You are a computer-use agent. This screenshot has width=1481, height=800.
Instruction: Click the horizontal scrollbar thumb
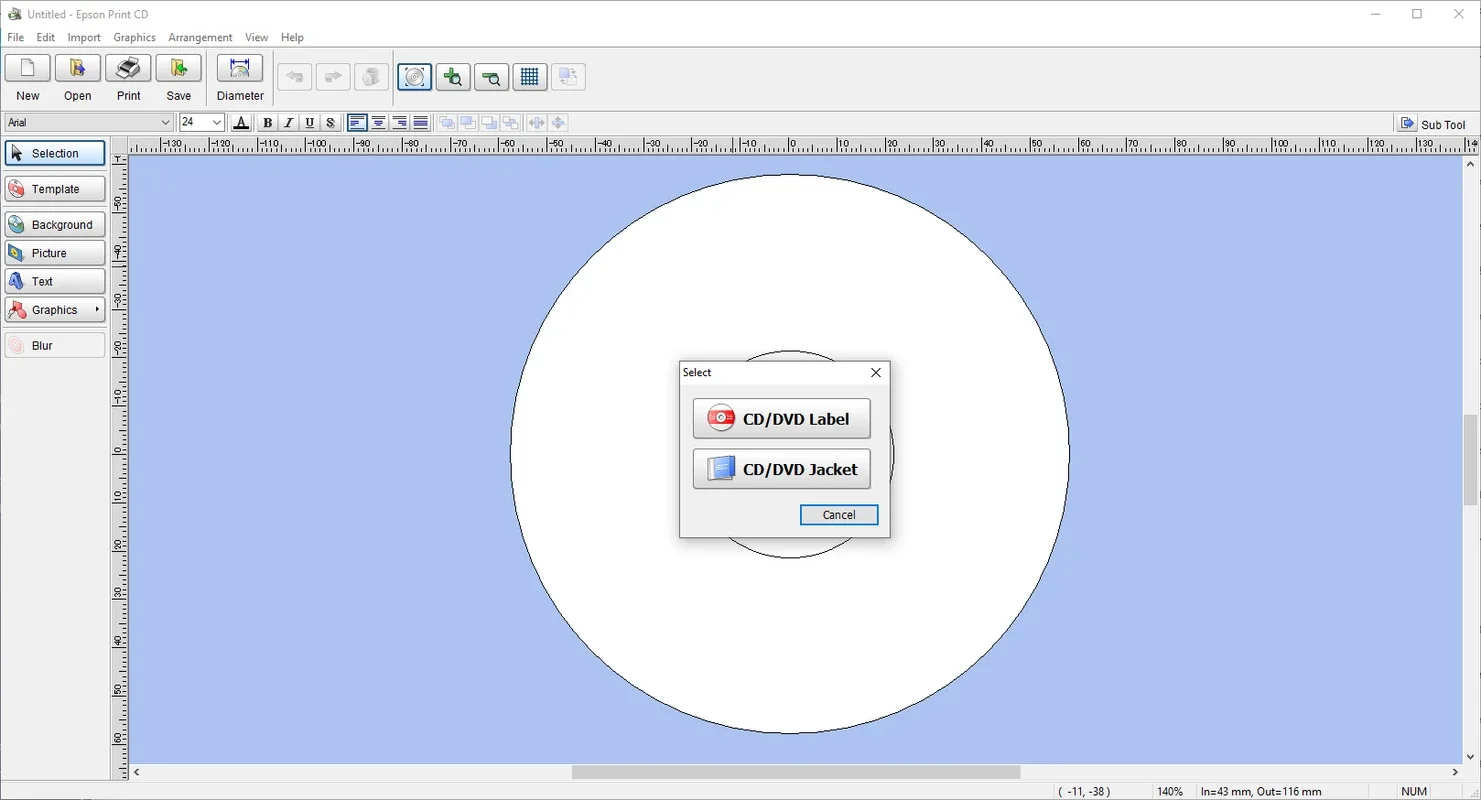796,772
